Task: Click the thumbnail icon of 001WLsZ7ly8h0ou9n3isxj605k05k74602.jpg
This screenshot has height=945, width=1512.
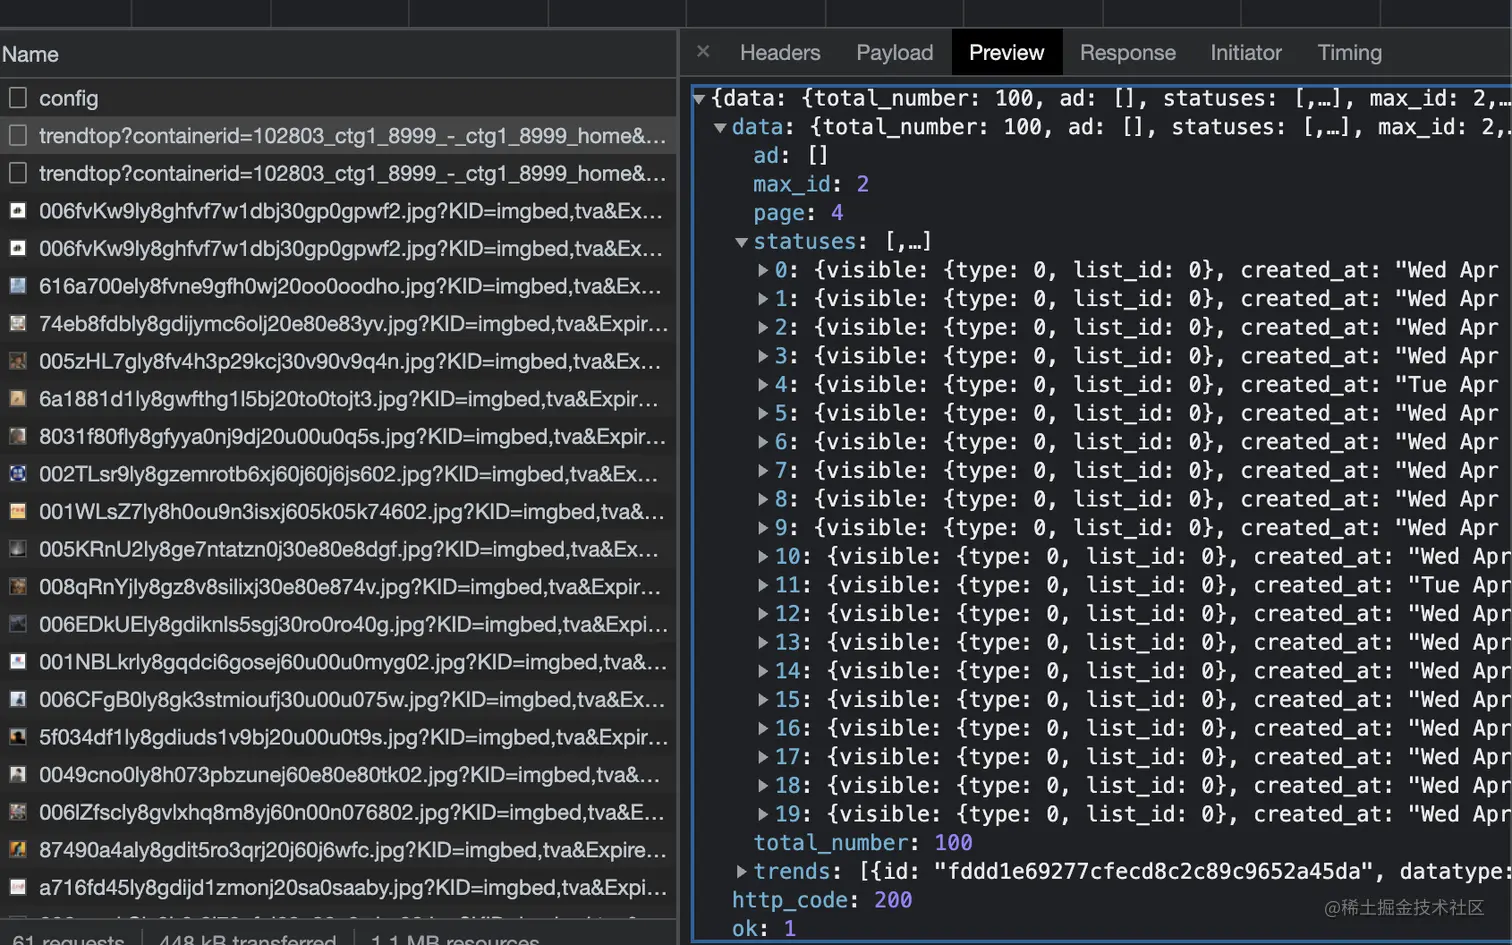Action: coord(18,512)
